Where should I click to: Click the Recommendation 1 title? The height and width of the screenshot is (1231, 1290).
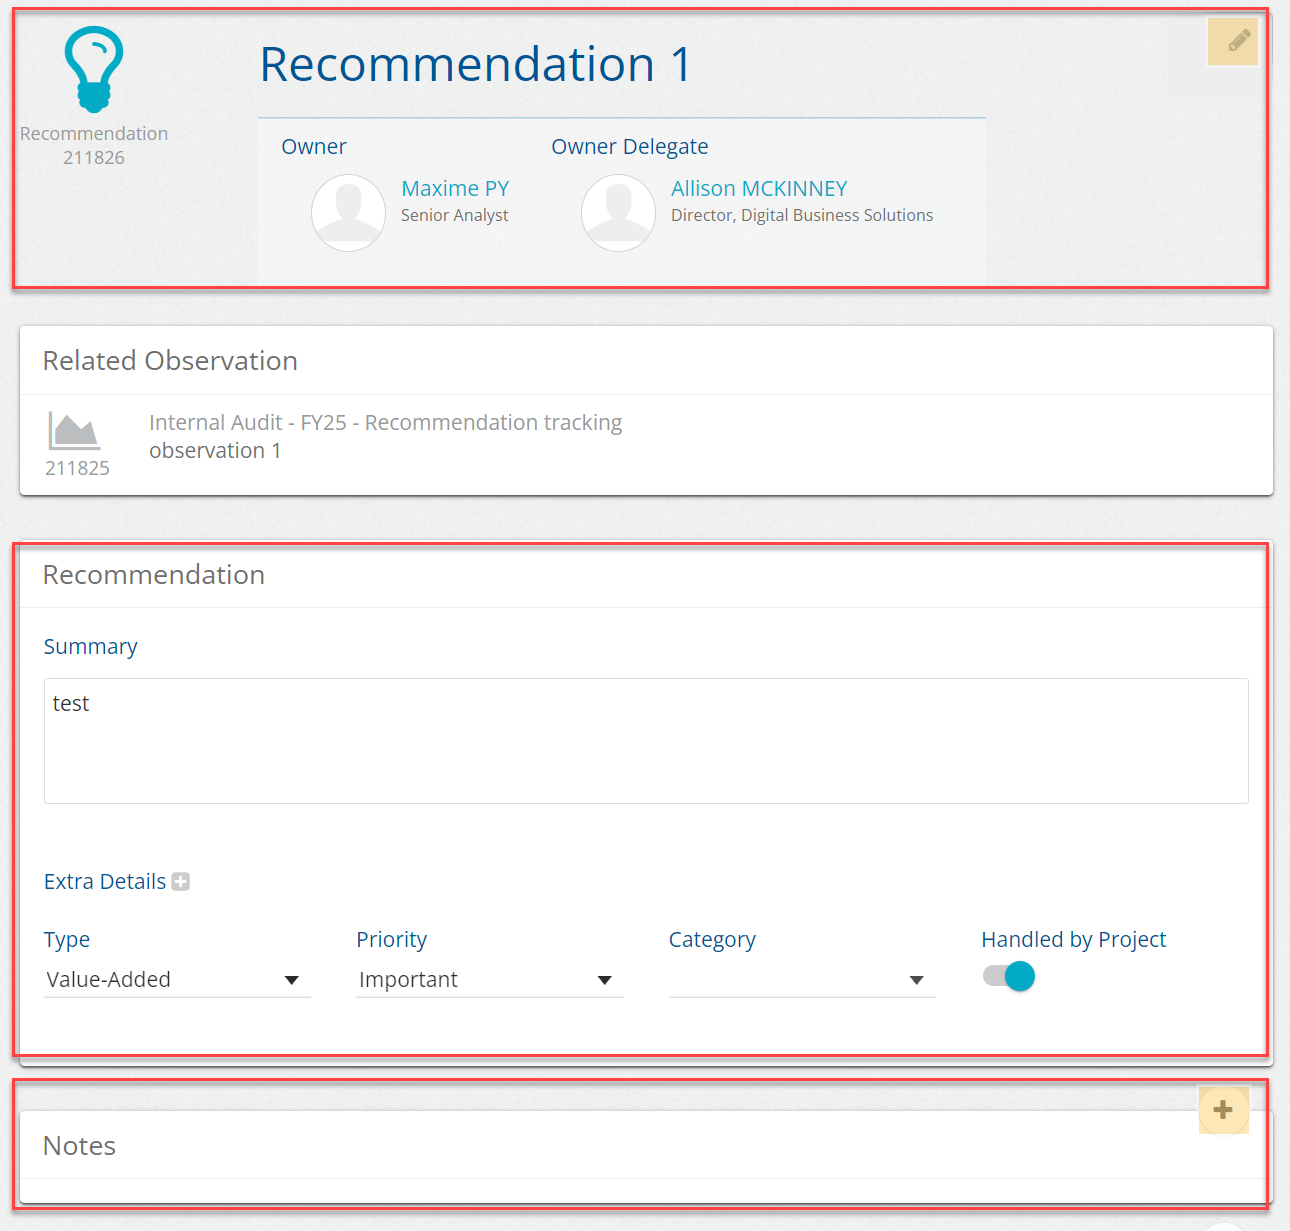[475, 65]
